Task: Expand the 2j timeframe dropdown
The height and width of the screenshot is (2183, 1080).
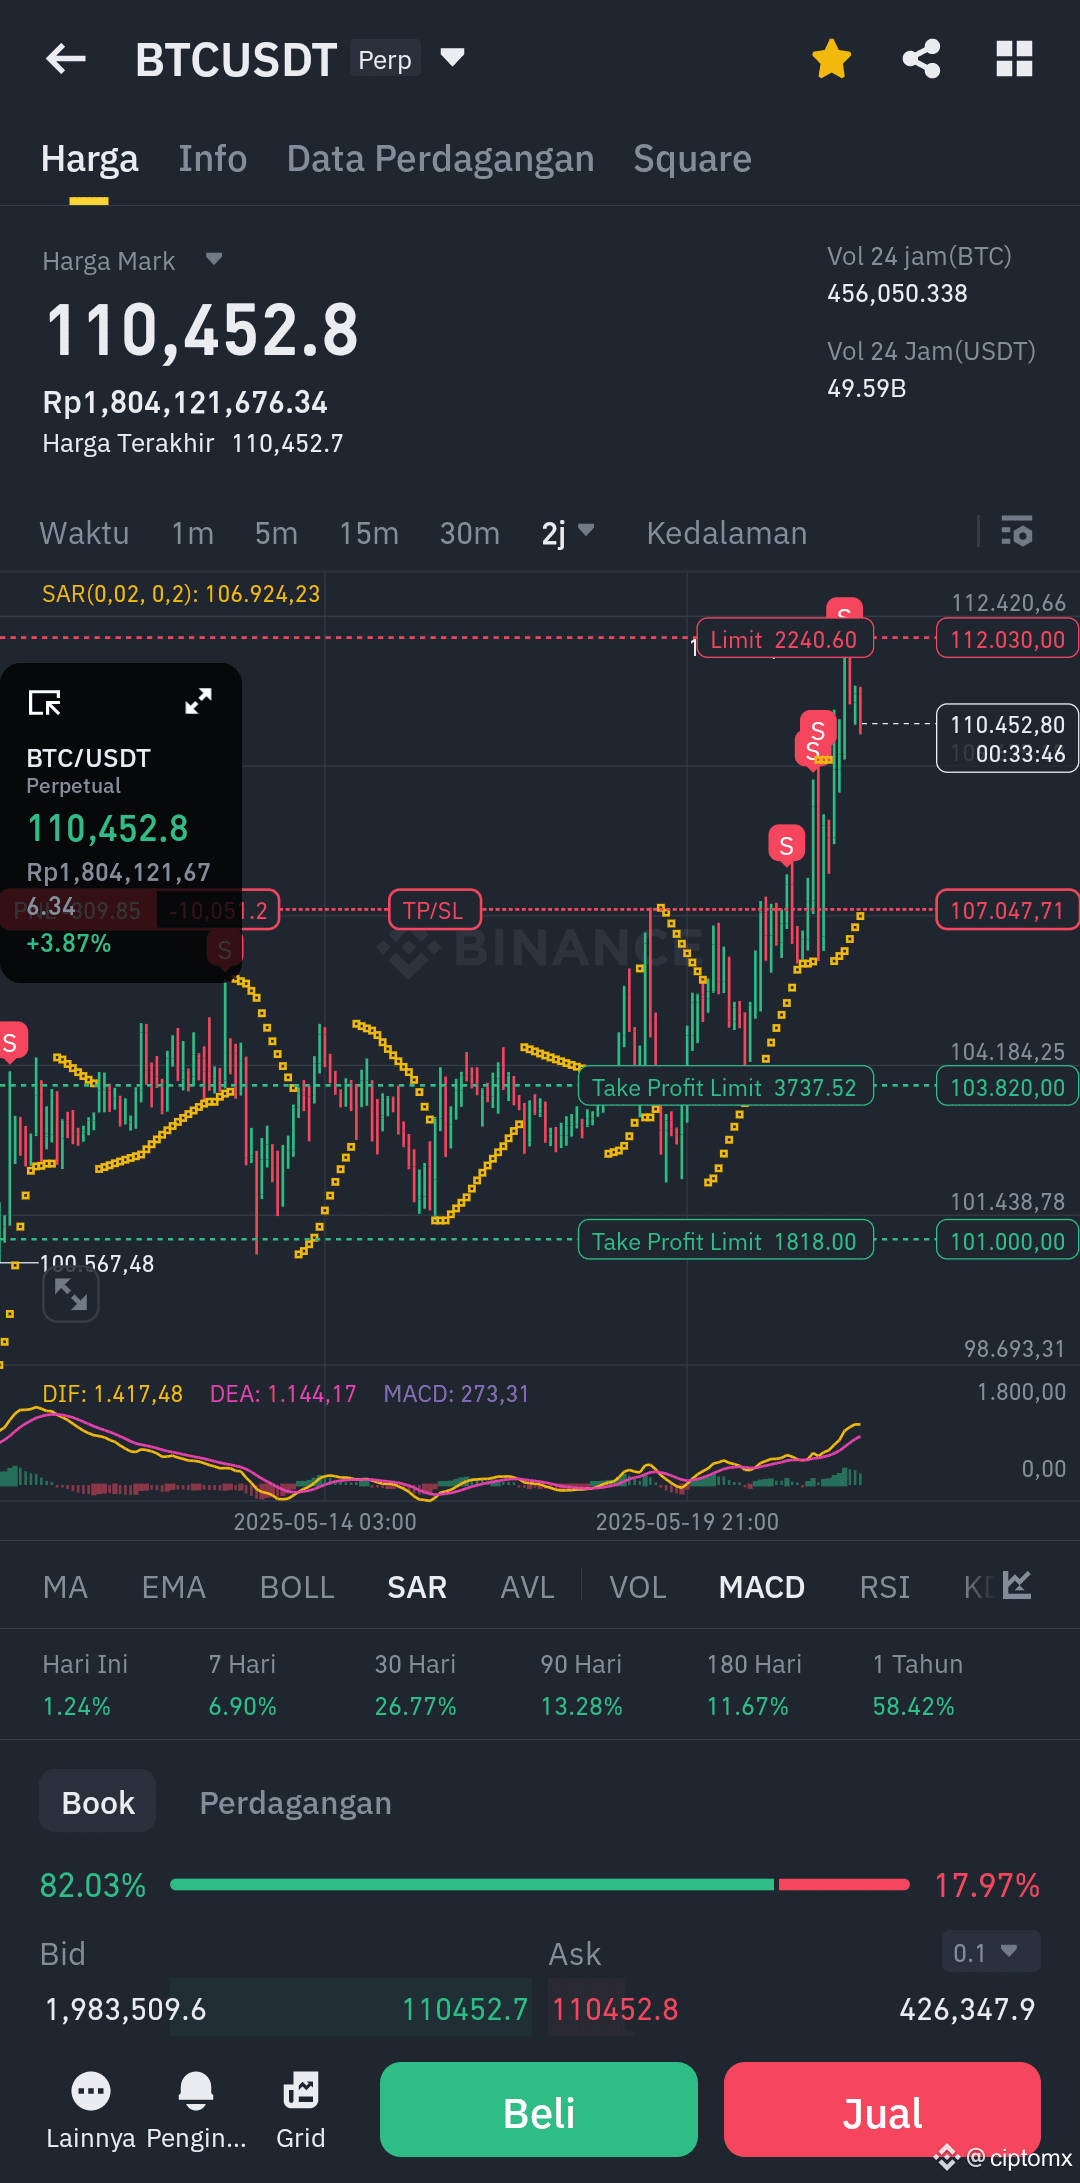Action: (x=568, y=533)
